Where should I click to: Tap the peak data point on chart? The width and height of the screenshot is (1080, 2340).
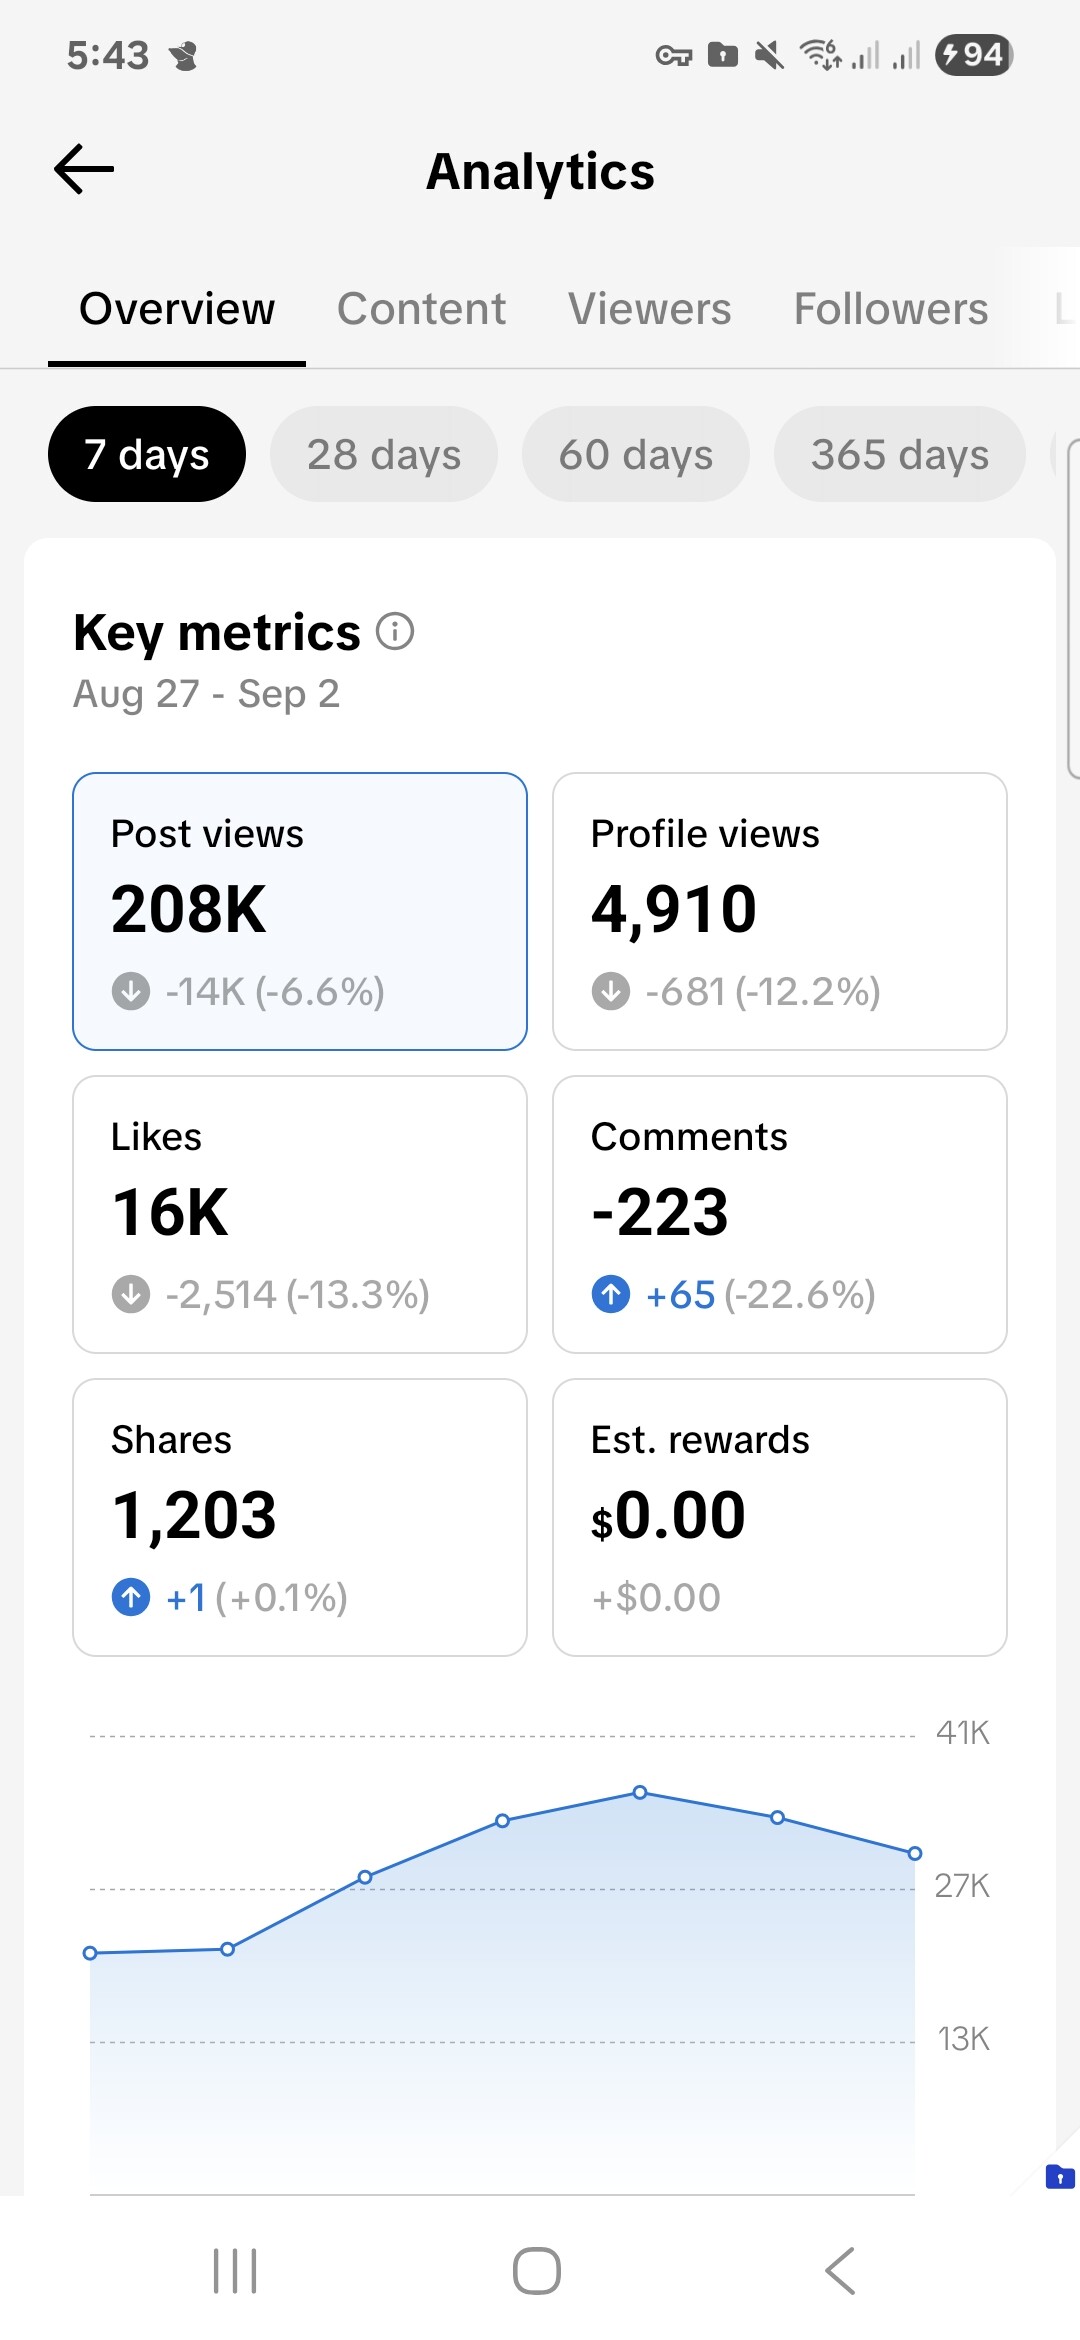coord(640,1792)
